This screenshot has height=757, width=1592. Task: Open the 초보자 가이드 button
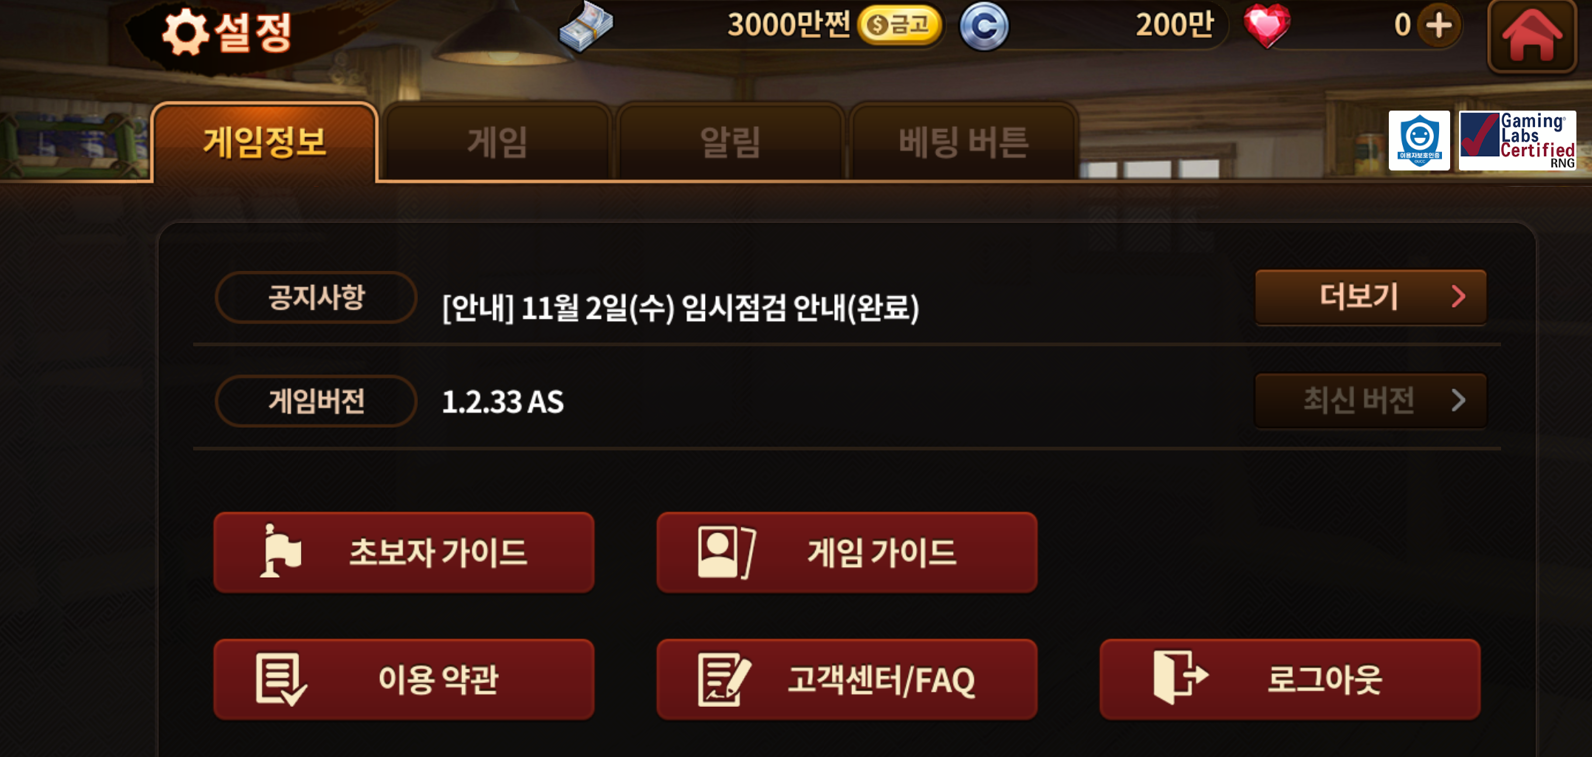404,552
